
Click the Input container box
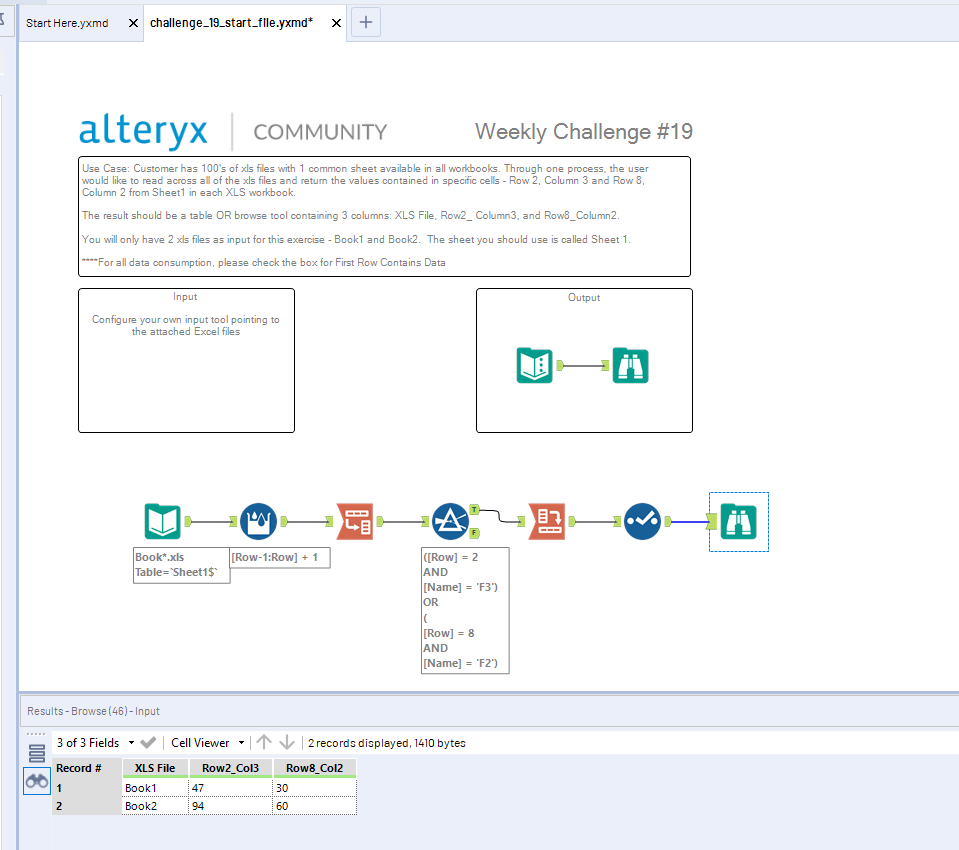click(187, 361)
